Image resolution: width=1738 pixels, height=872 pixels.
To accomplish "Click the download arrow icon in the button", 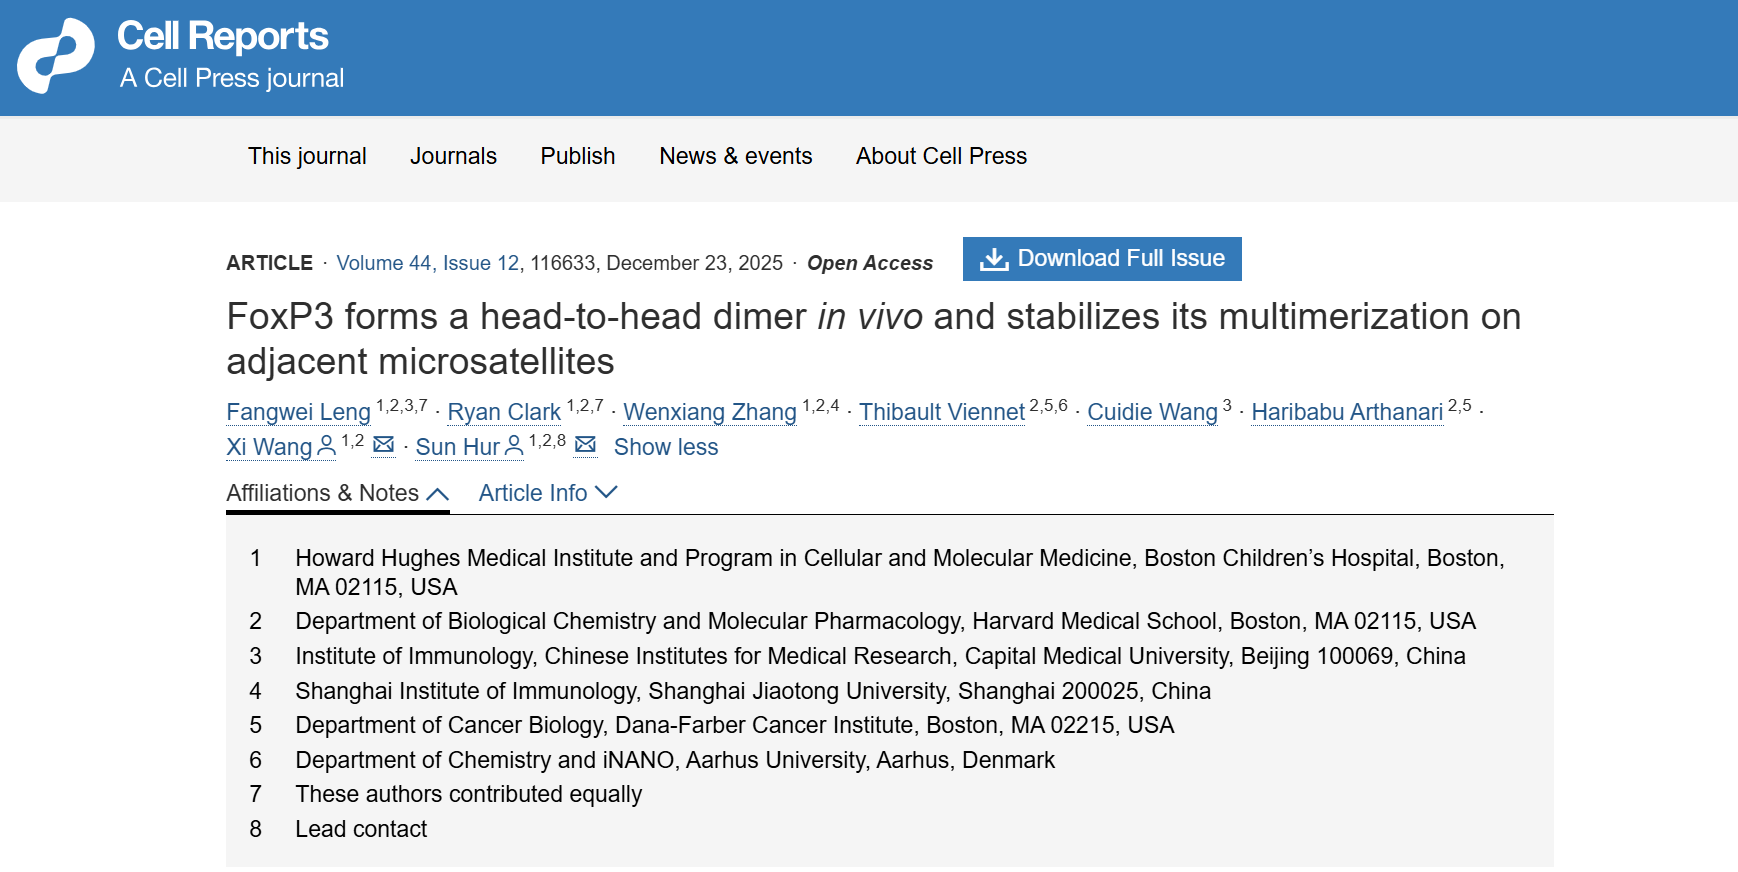I will tap(993, 259).
